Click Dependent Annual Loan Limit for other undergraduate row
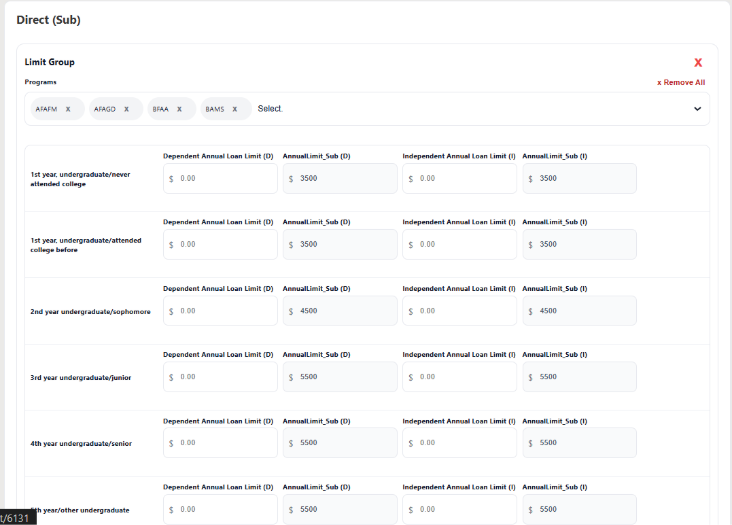 [220, 509]
